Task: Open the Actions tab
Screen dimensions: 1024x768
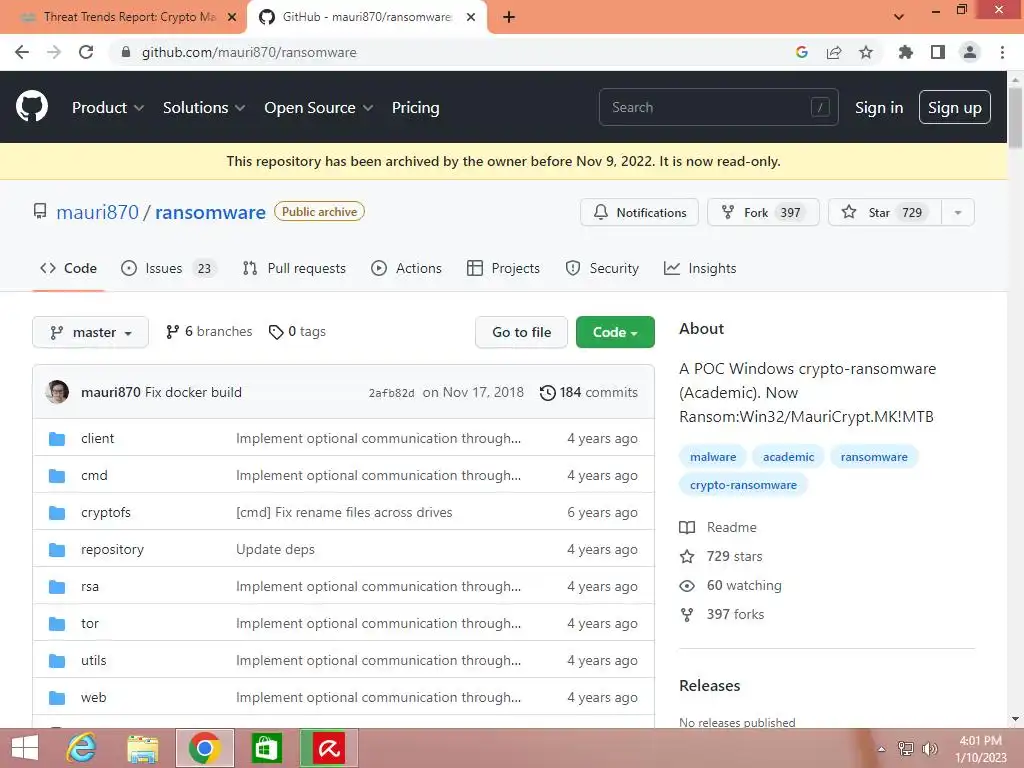Action: (x=406, y=268)
